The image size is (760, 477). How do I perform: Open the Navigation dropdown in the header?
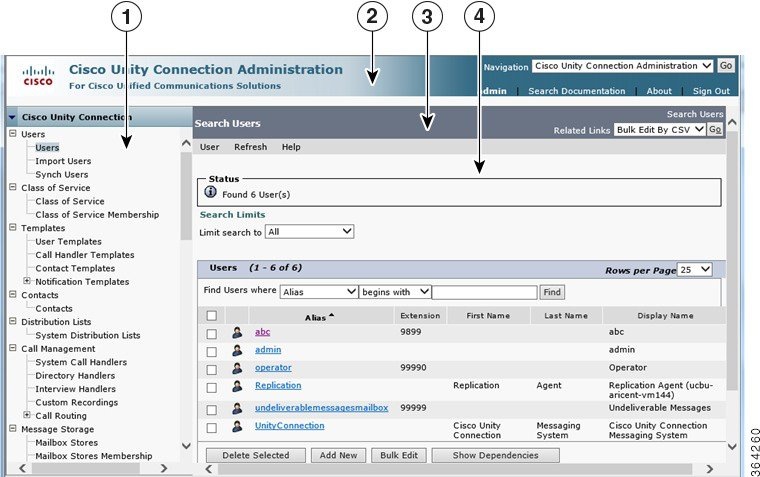tap(623, 66)
